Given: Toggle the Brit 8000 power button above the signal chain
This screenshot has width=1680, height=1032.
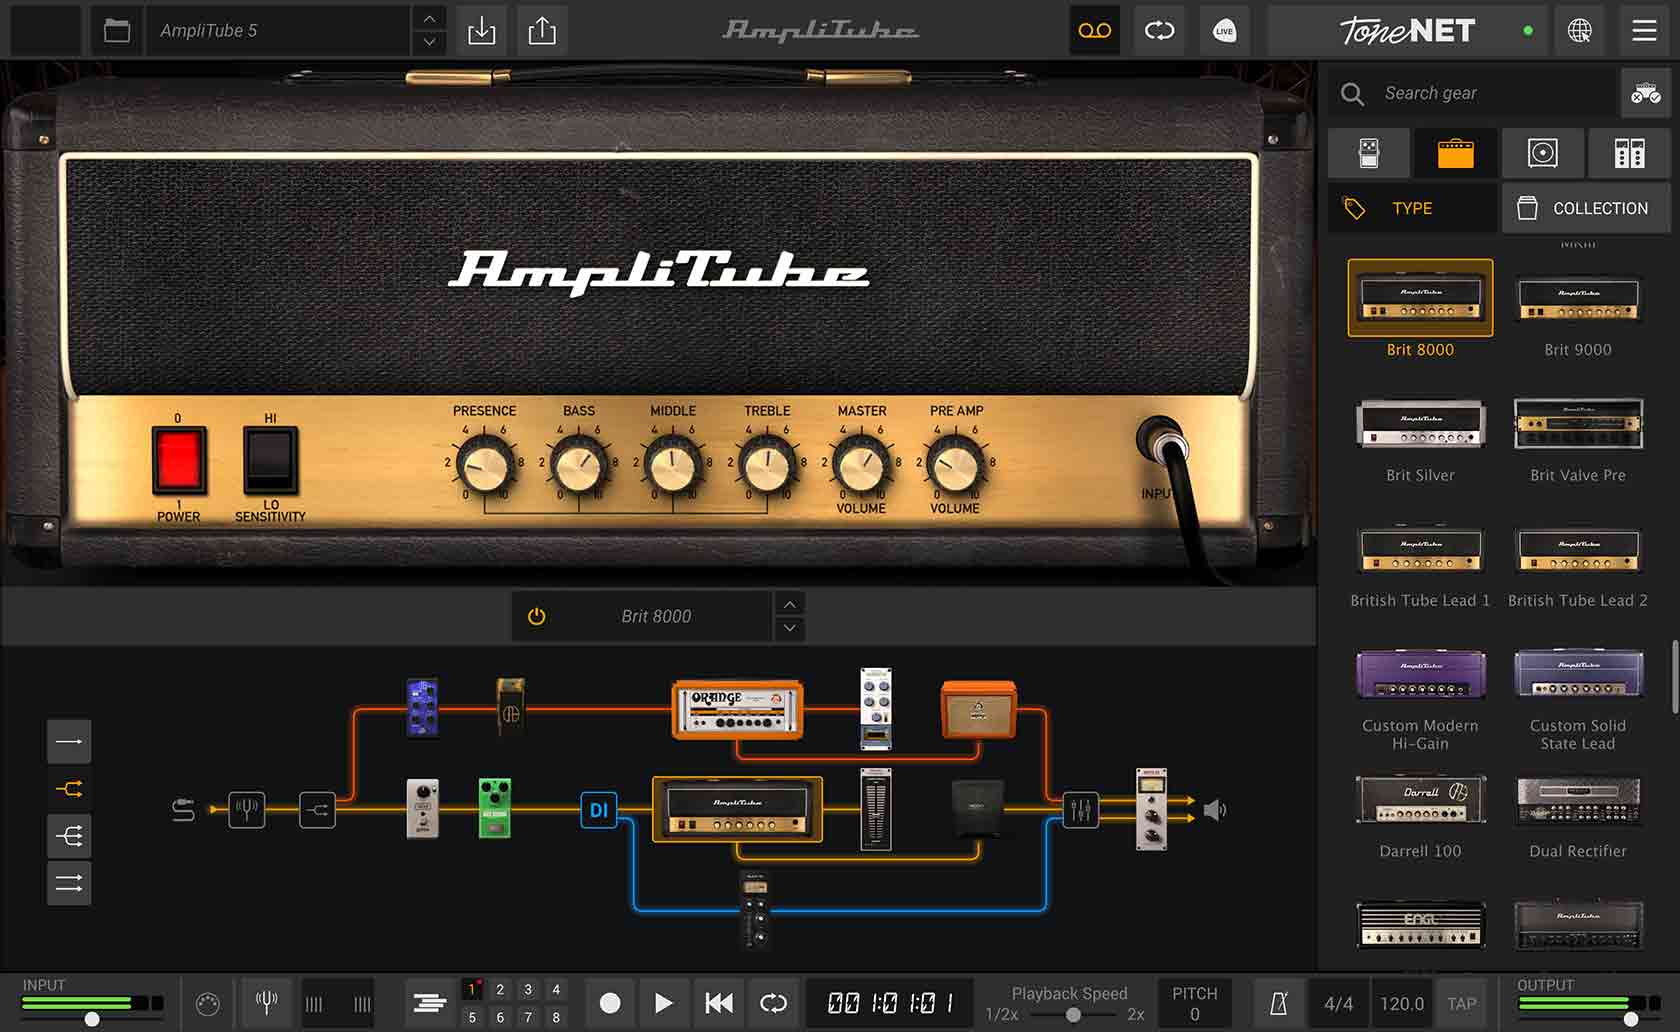Looking at the screenshot, I should (x=536, y=616).
